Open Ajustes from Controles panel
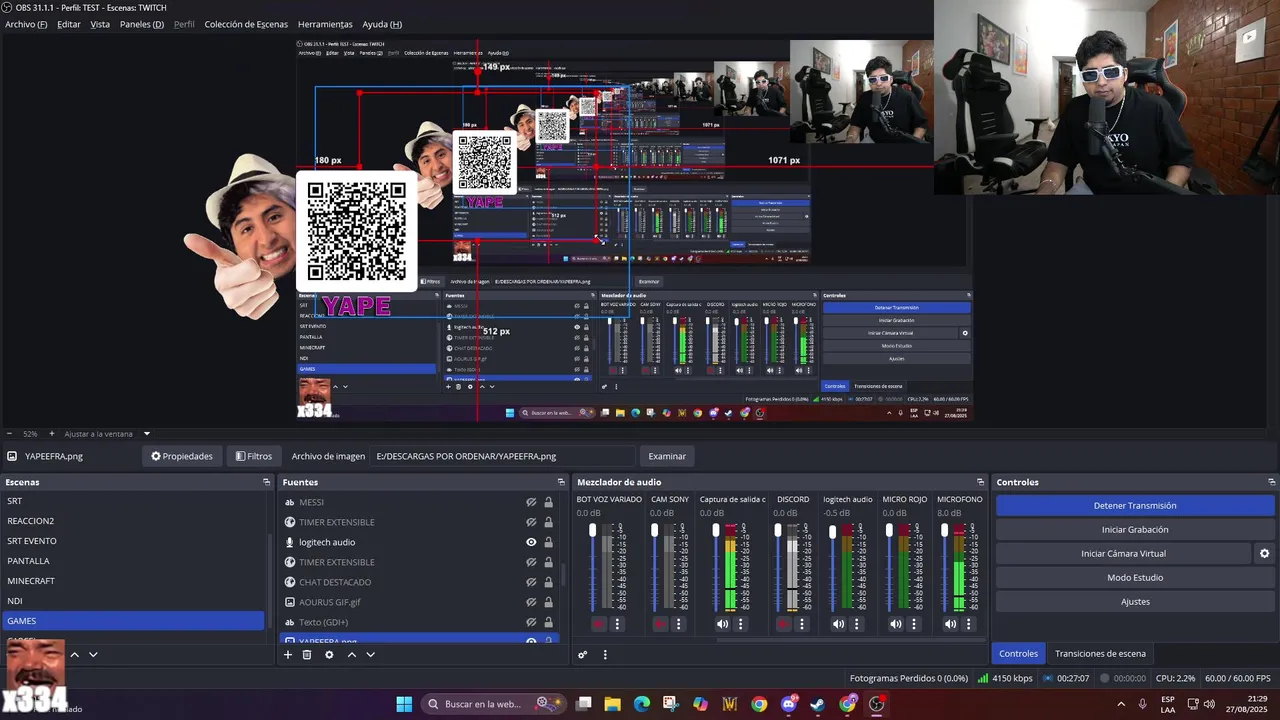Image resolution: width=1280 pixels, height=720 pixels. point(1135,601)
